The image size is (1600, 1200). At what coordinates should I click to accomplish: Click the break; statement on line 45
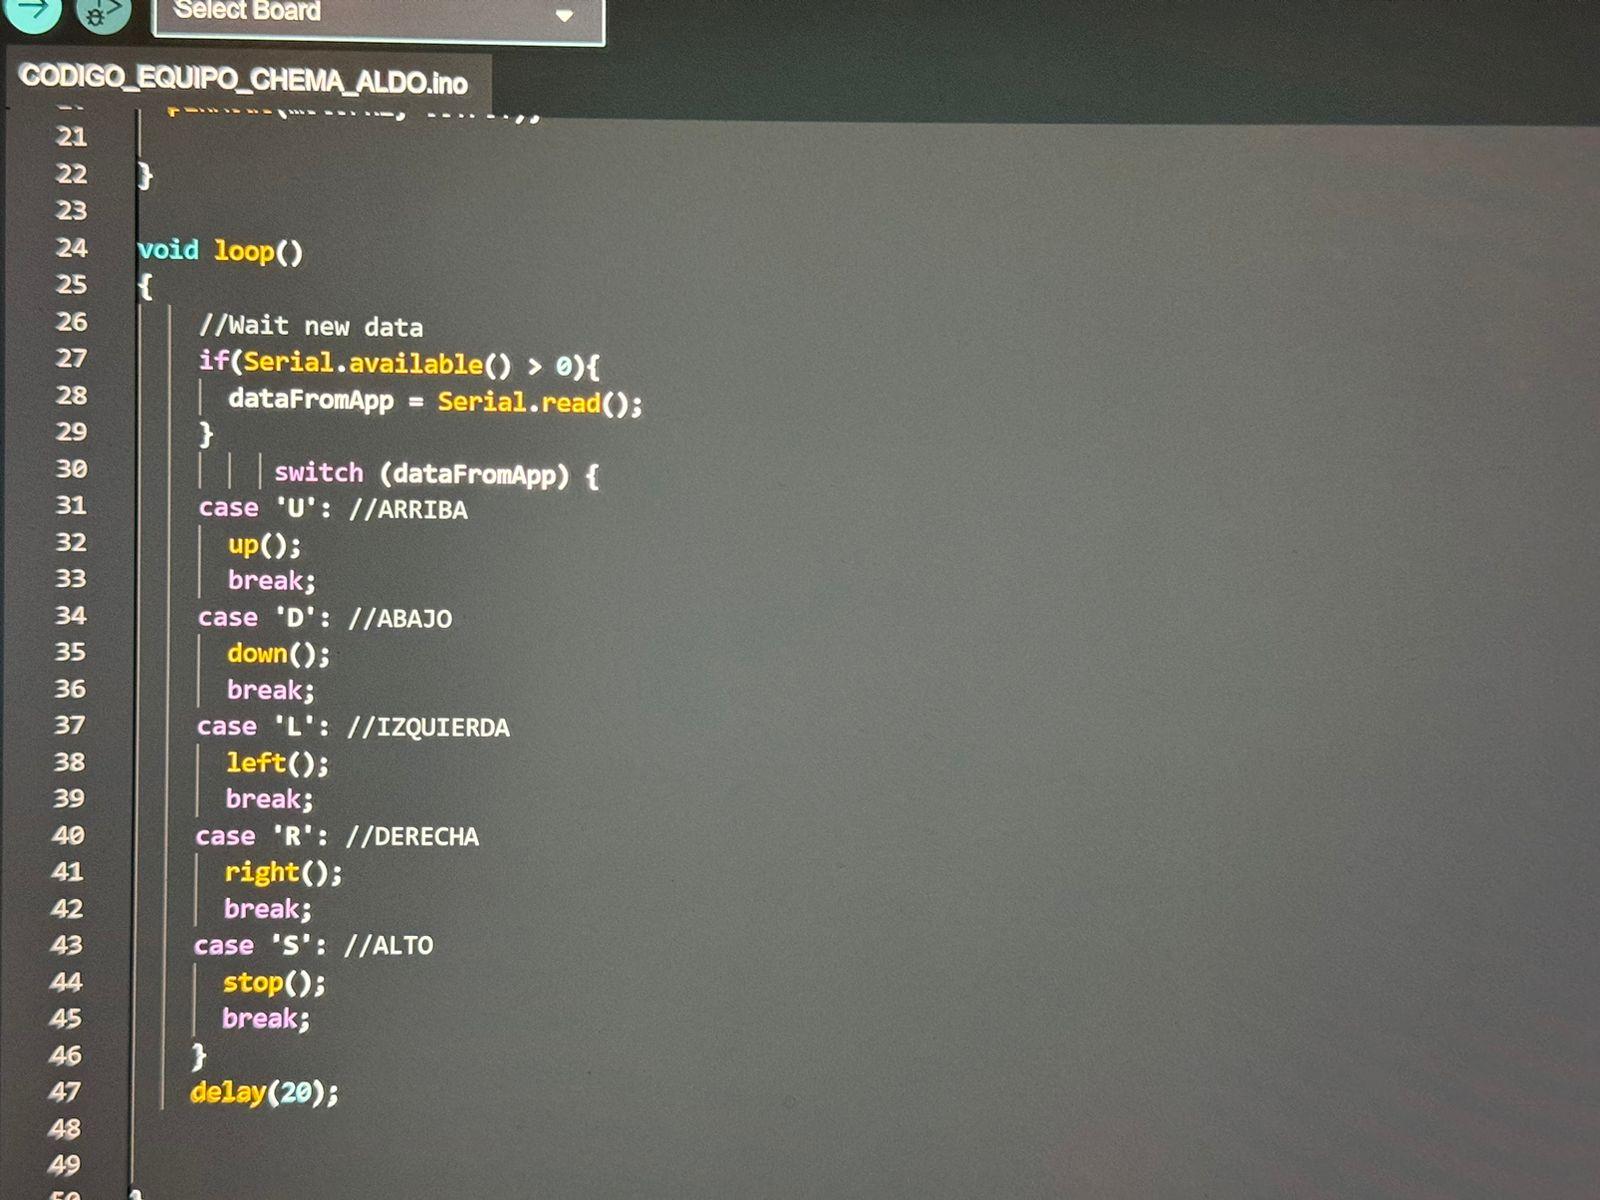266,1019
